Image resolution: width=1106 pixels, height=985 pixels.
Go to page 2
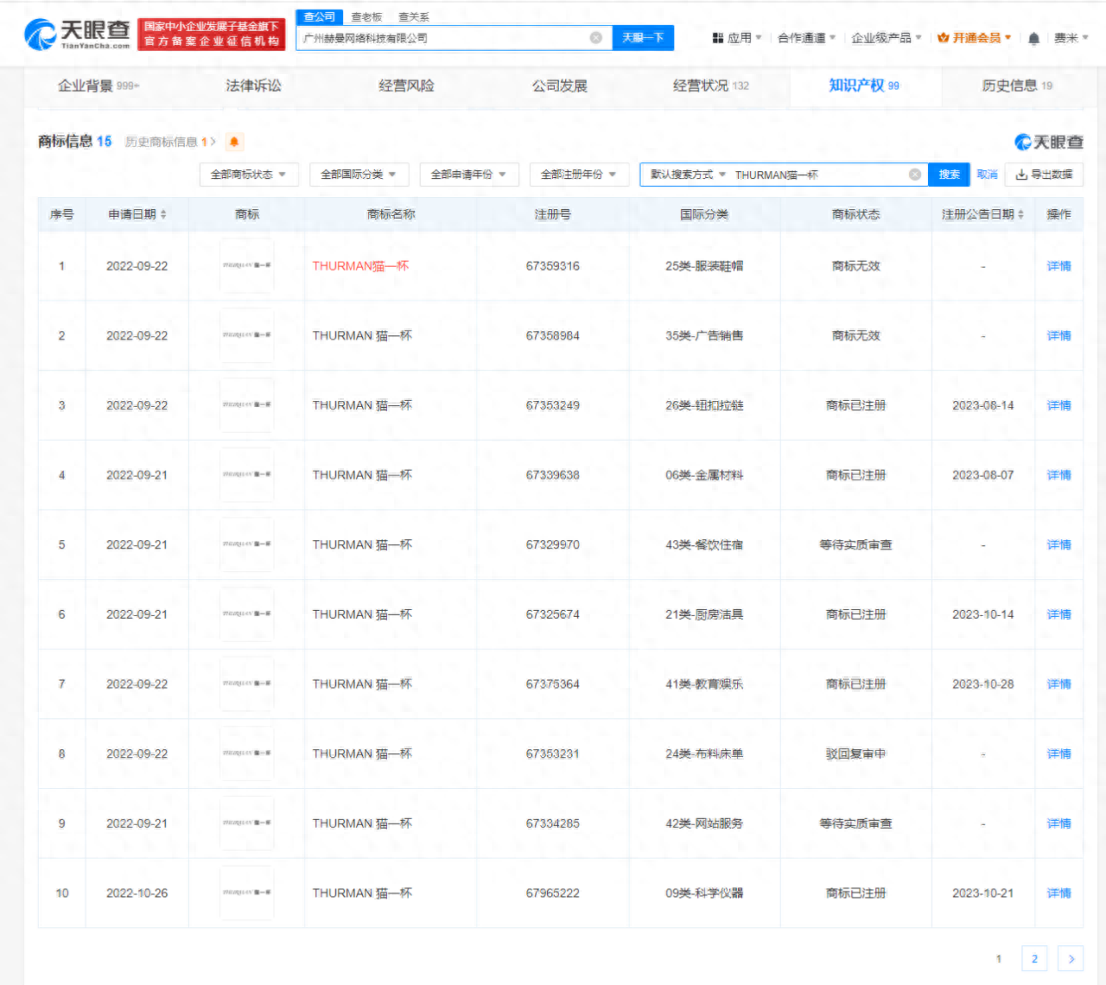pos(1034,958)
